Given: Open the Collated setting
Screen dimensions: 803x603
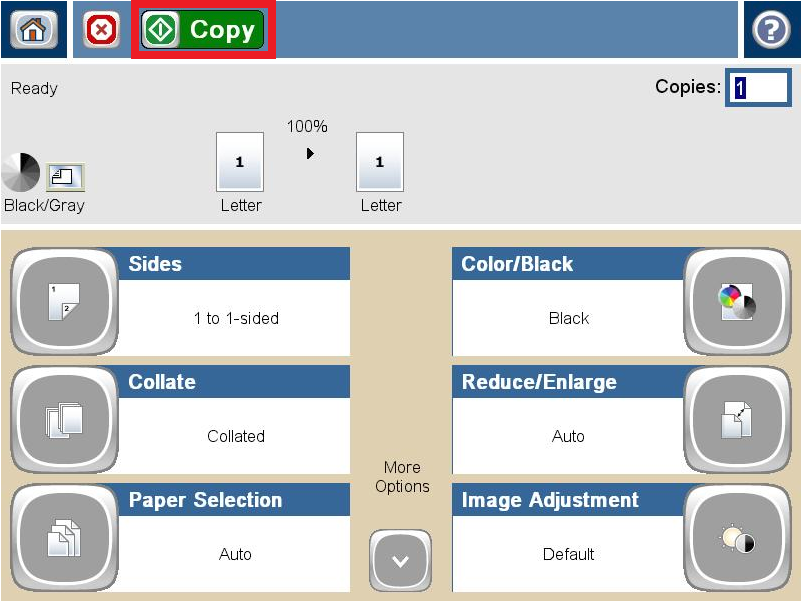Looking at the screenshot, I should 235,436.
